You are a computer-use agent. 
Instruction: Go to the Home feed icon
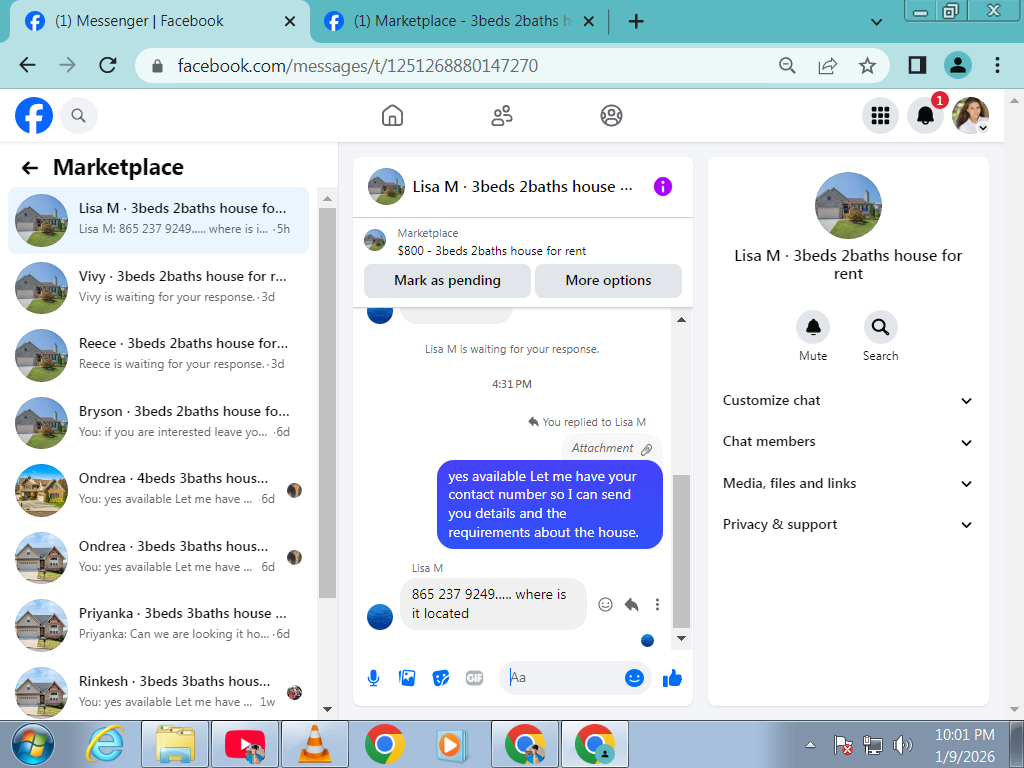[392, 116]
